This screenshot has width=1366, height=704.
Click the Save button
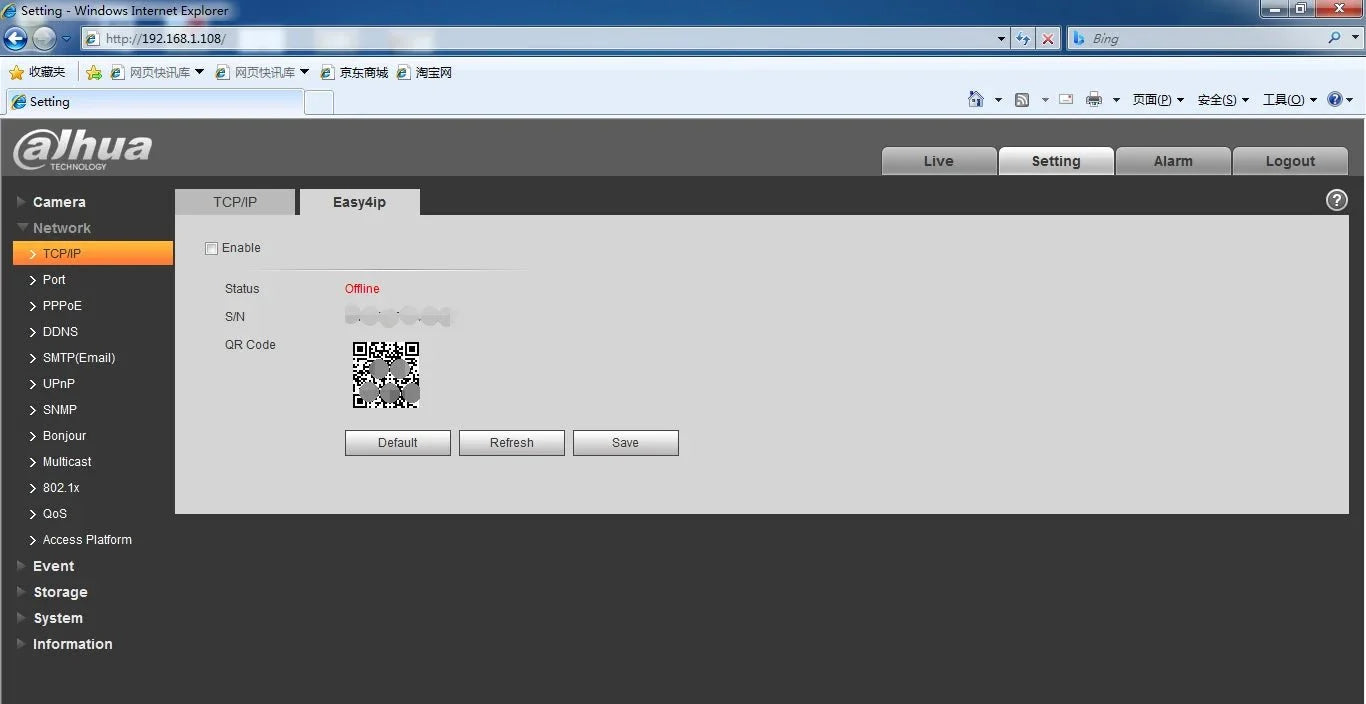tap(626, 443)
